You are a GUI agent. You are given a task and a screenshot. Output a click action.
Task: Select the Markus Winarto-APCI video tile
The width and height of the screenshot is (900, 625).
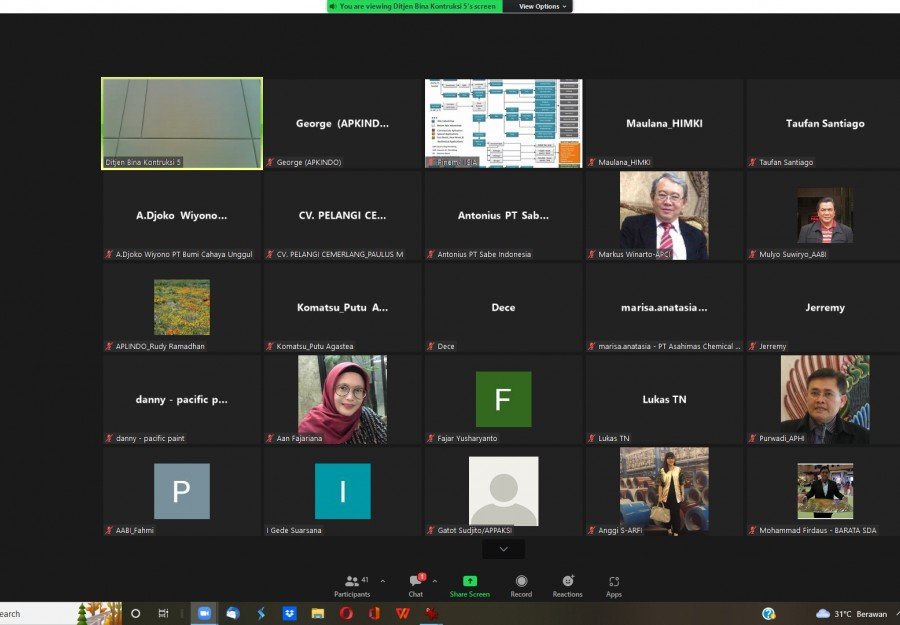click(664, 216)
